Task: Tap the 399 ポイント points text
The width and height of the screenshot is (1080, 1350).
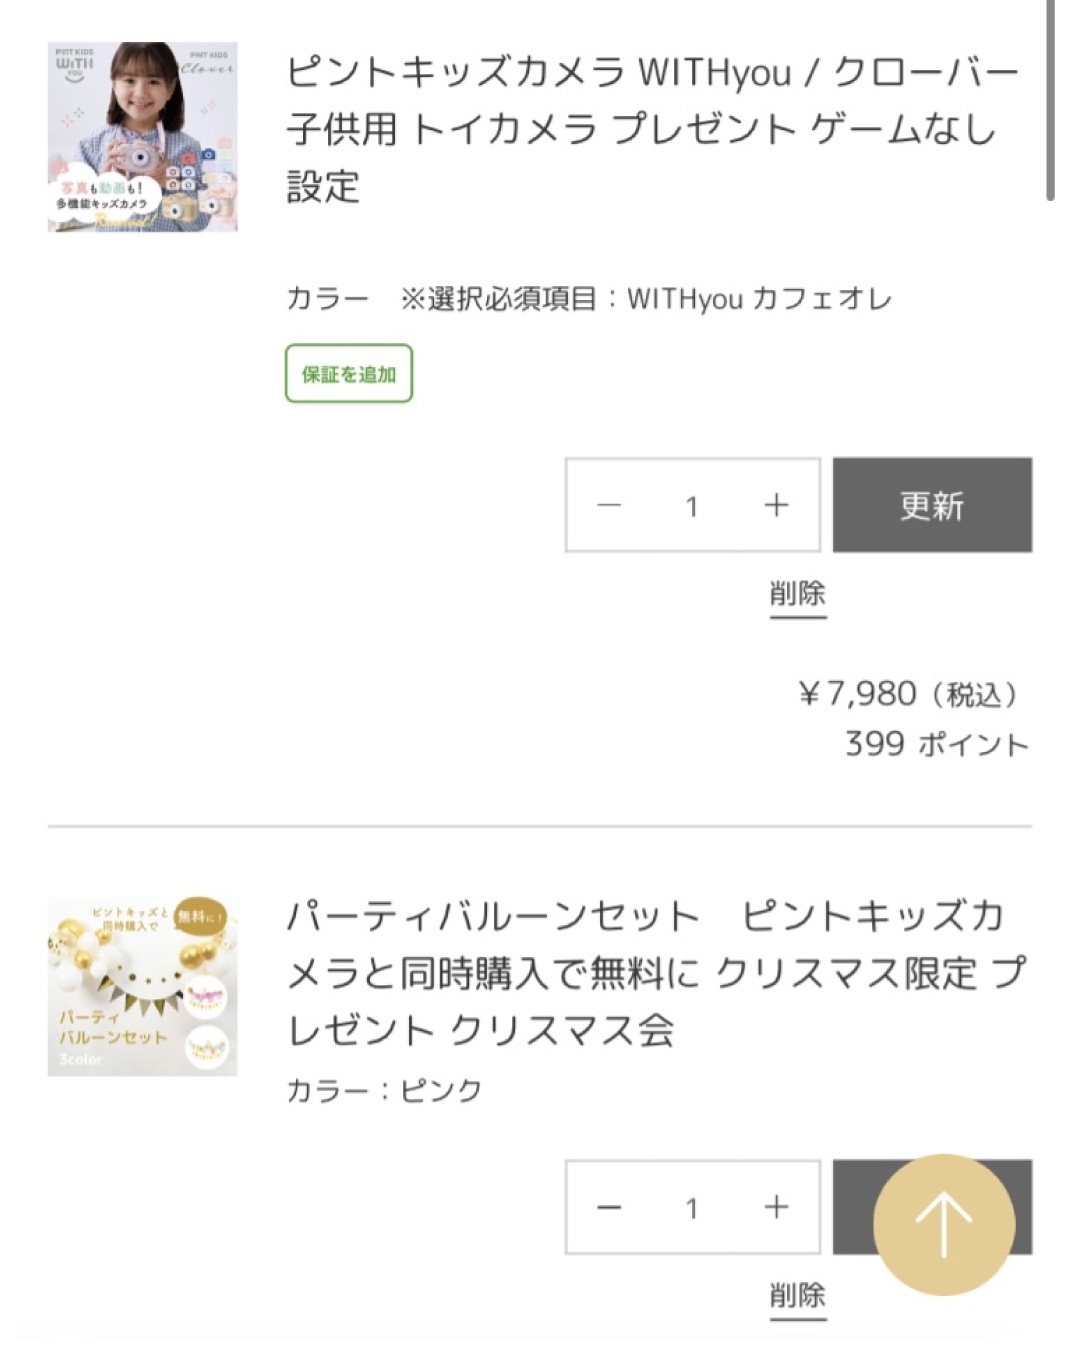Action: point(936,744)
